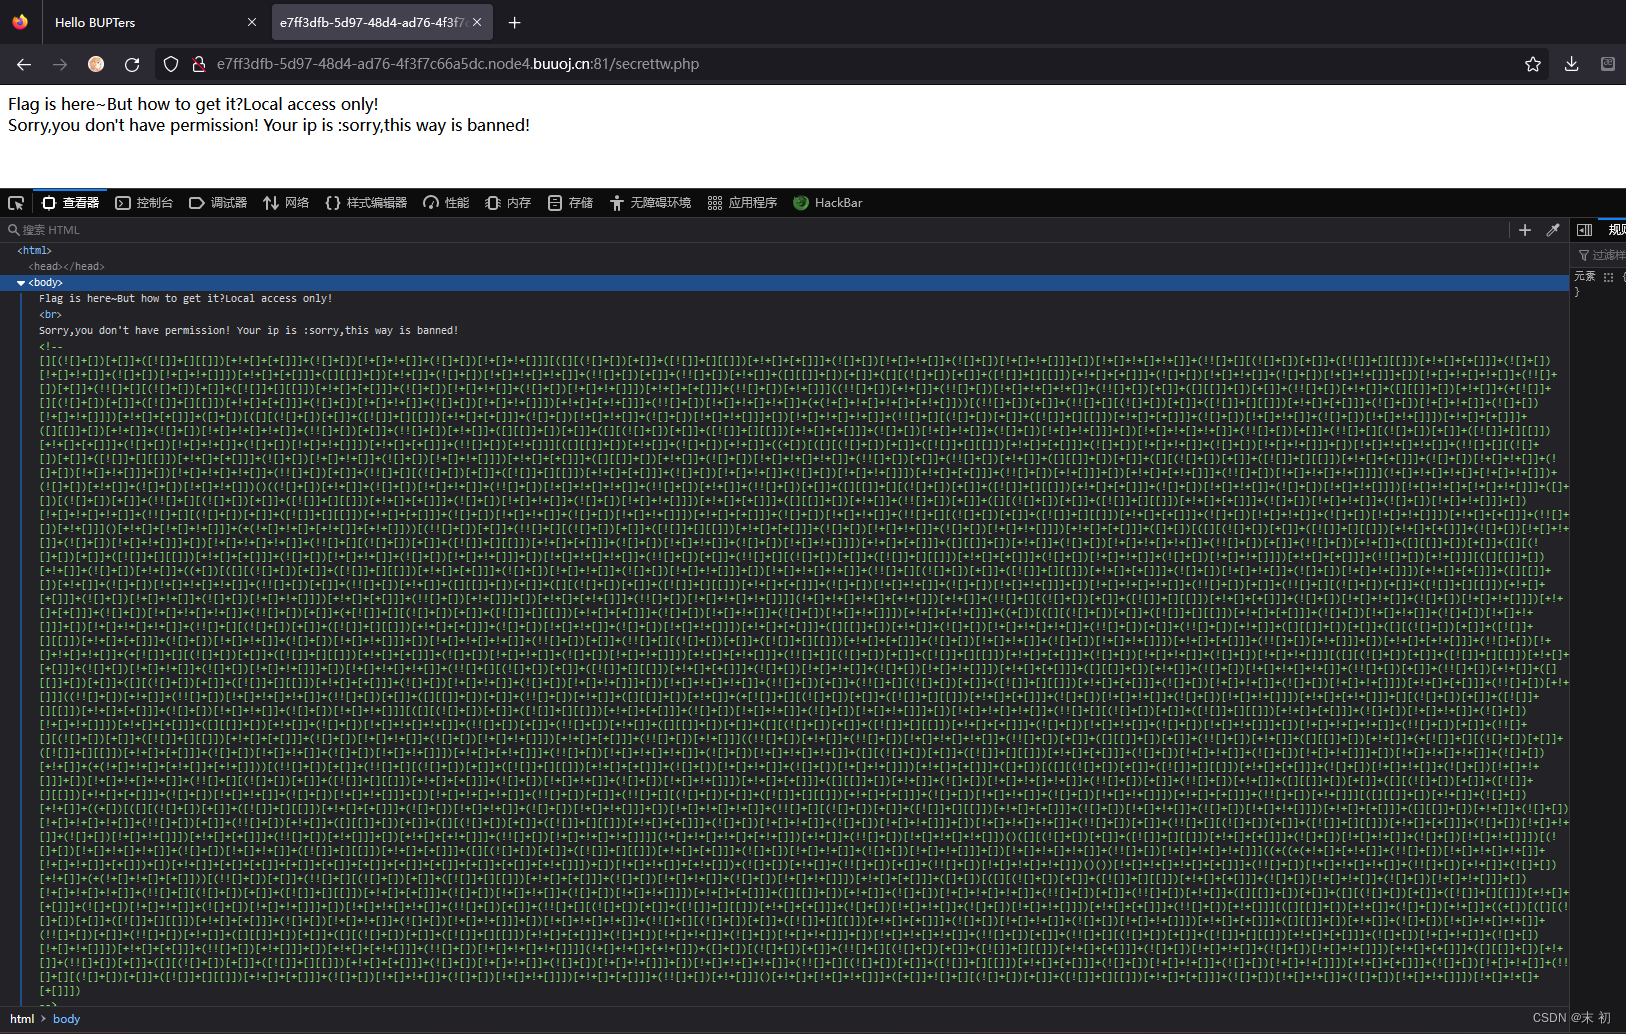This screenshot has height=1034, width=1626.
Task: Activate the element picker tool in devtools
Action: point(16,203)
